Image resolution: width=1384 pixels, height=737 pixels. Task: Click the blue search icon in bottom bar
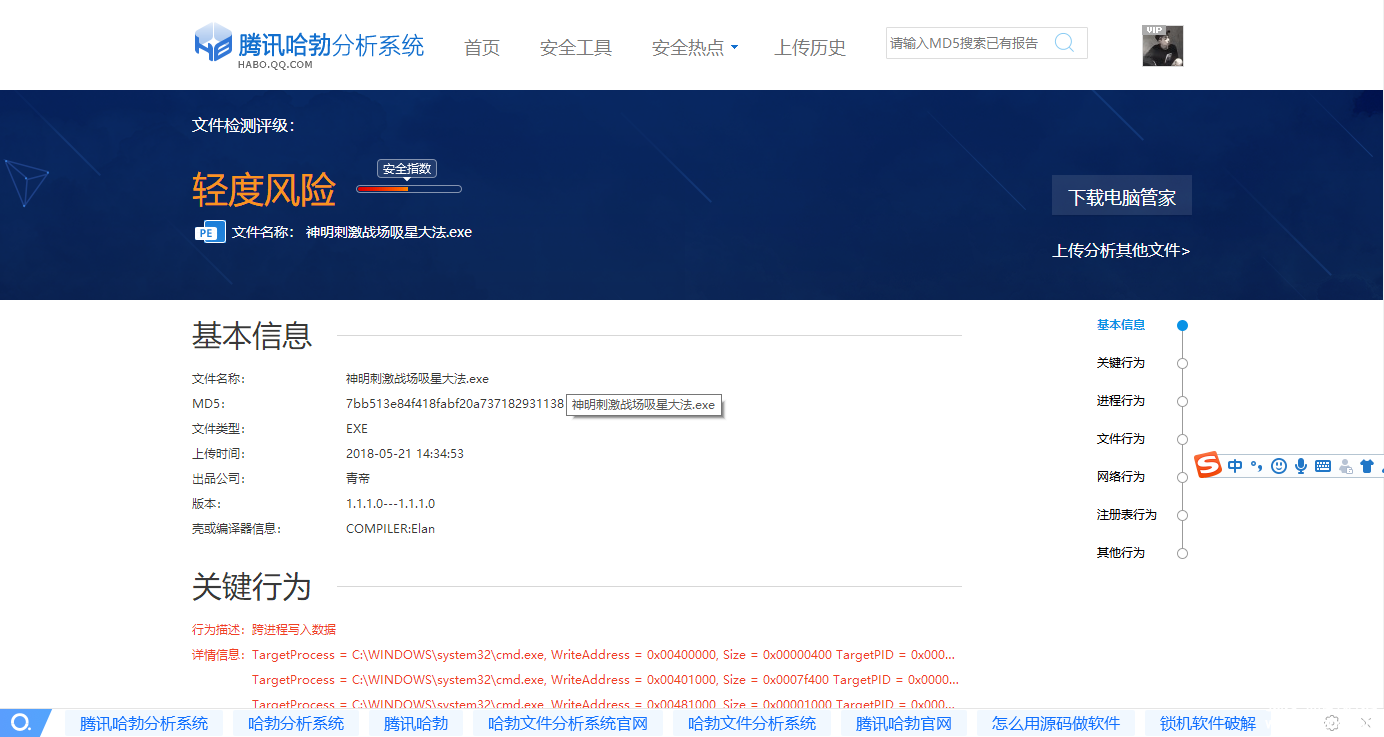[x=21, y=723]
